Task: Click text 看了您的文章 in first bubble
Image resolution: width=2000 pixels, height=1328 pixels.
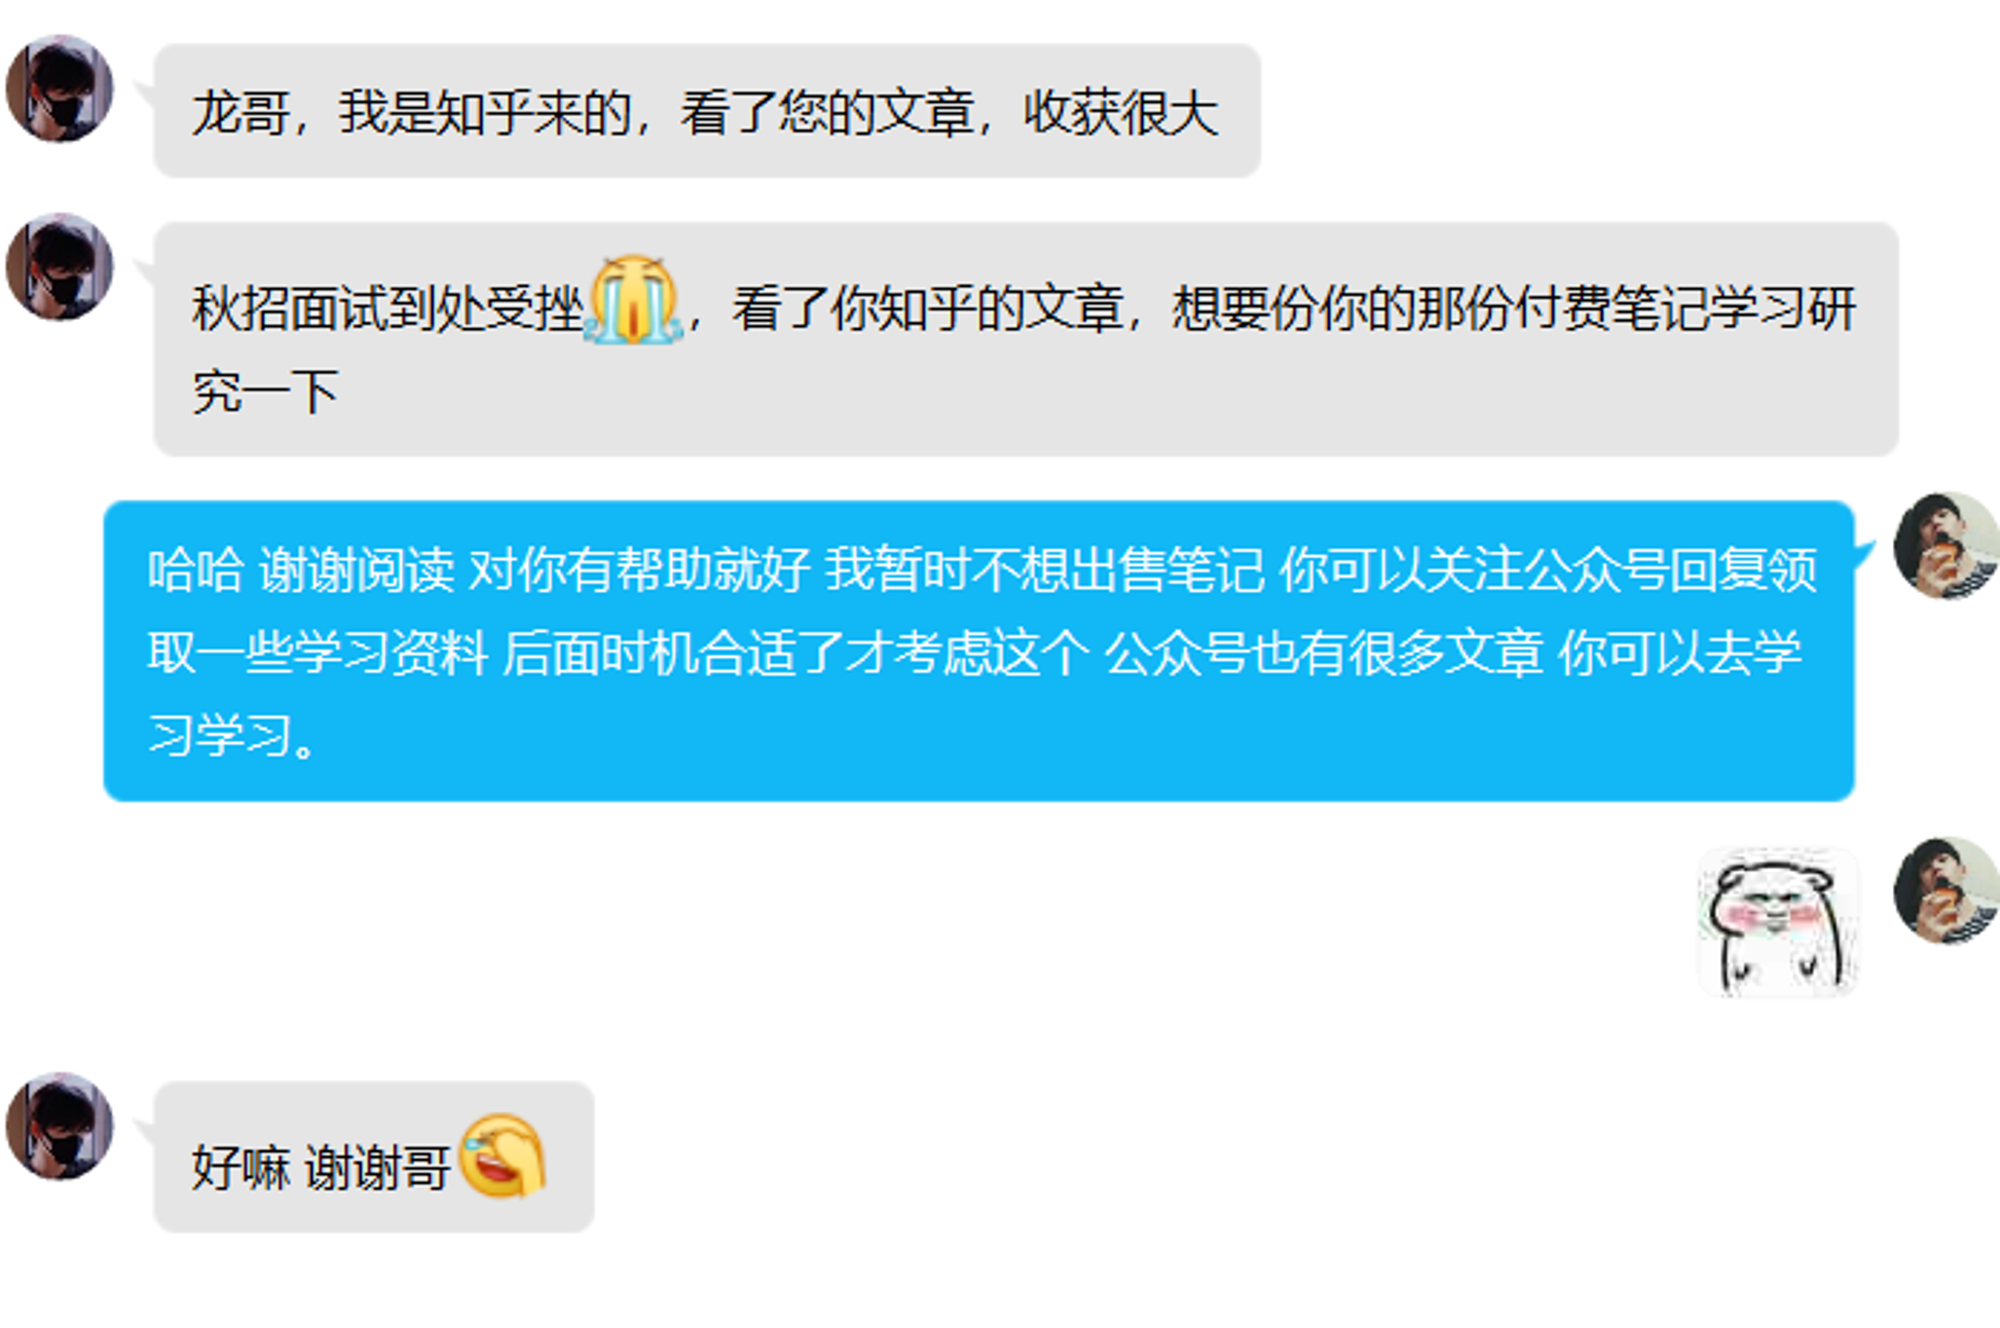Action: pyautogui.click(x=828, y=112)
